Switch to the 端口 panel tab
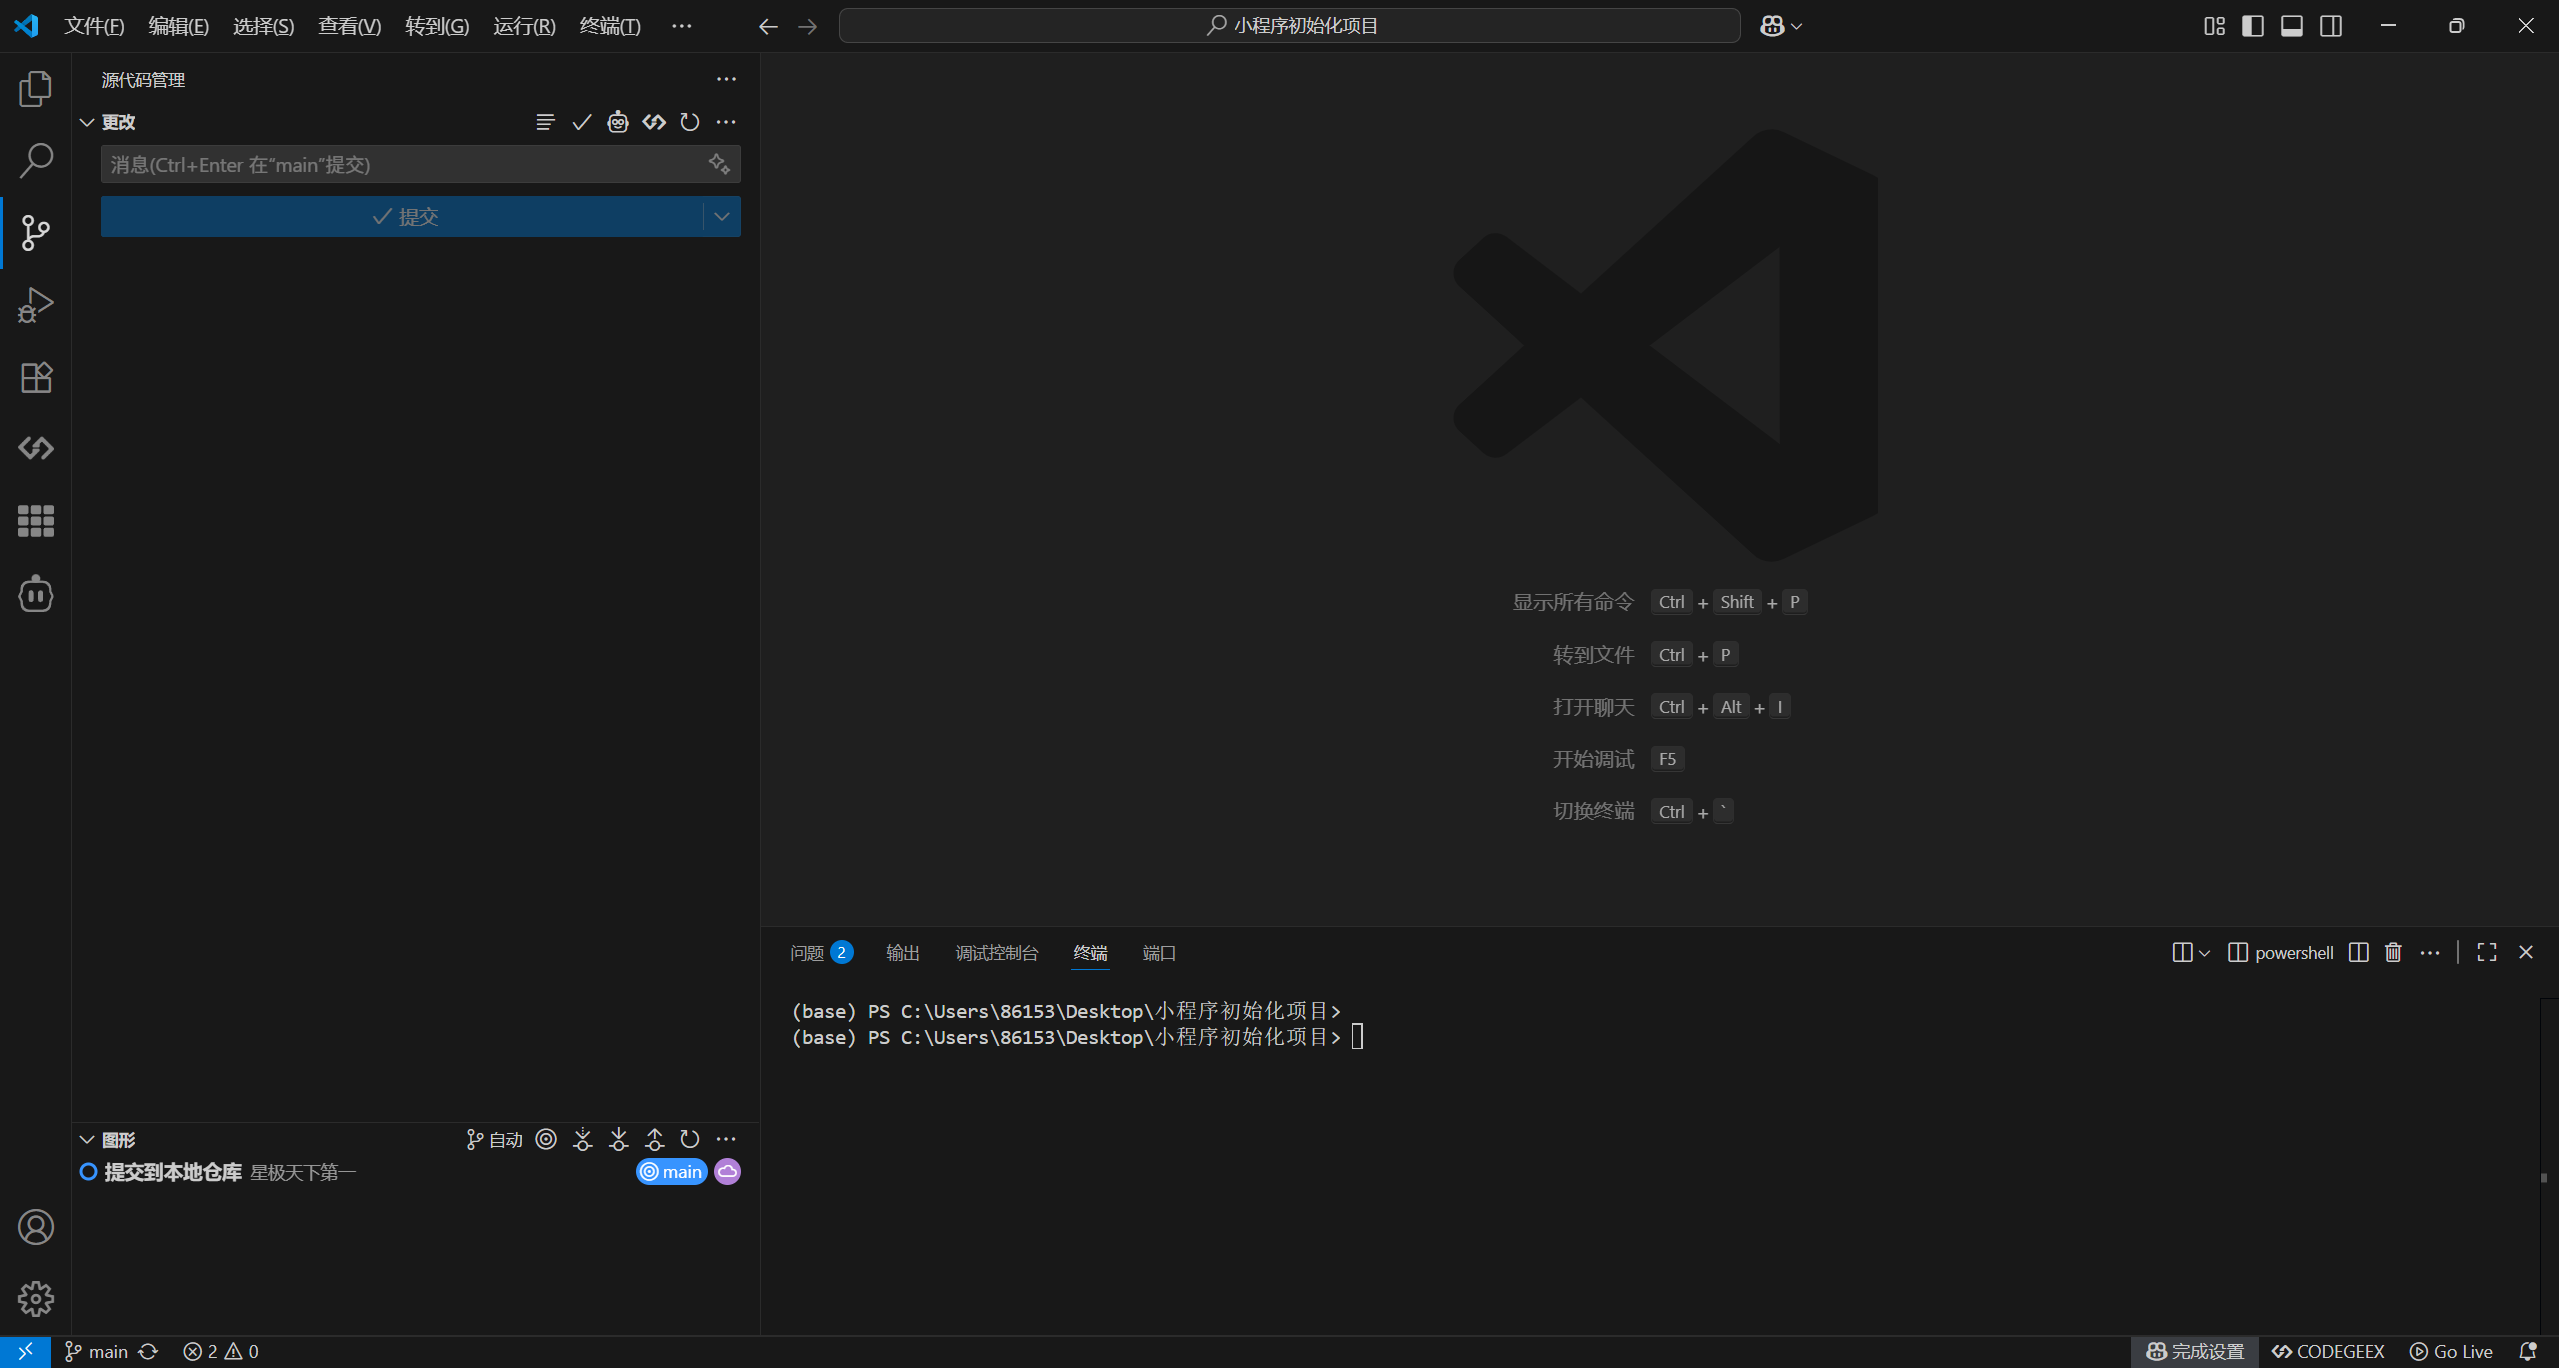Viewport: 2559px width, 1368px height. [1160, 952]
